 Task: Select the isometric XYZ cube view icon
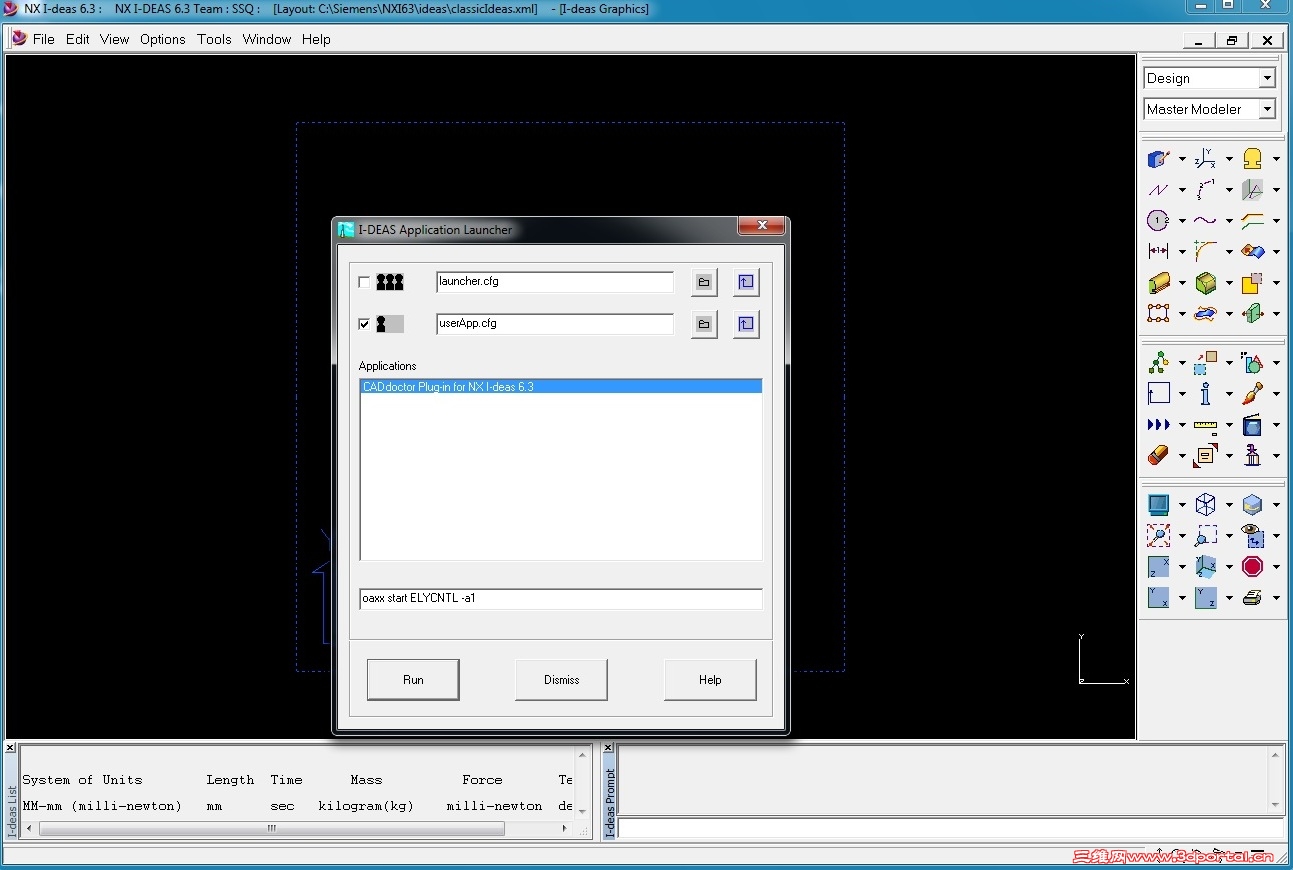(1206, 567)
